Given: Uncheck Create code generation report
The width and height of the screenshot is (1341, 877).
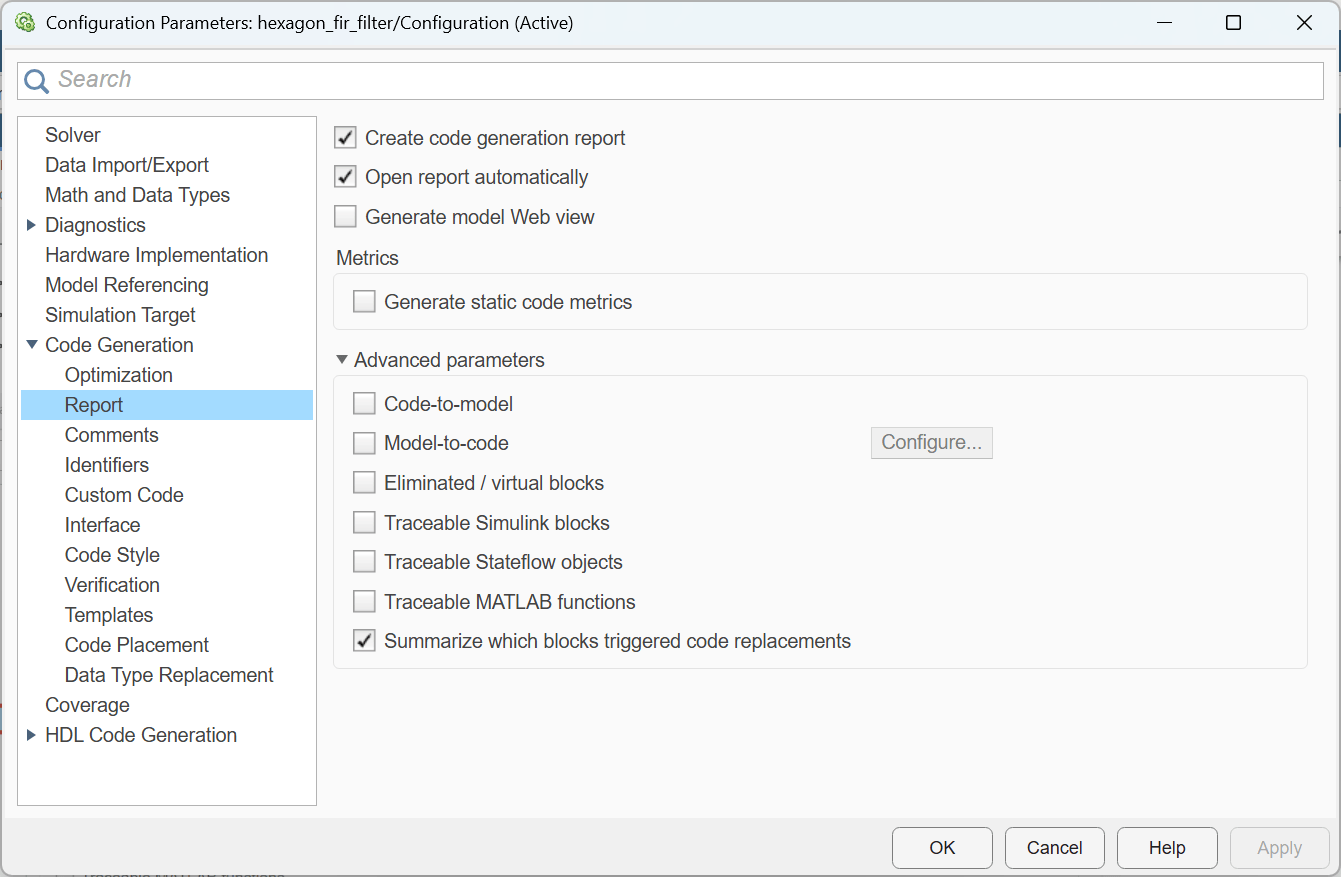Looking at the screenshot, I should [345, 138].
